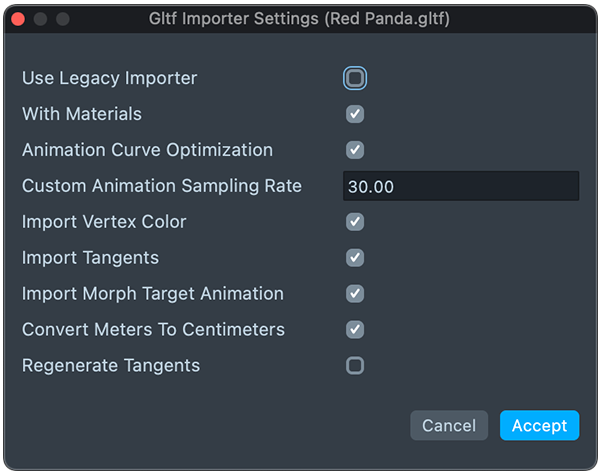The image size is (600, 473).
Task: Close the Gltf Importer Settings window
Action: point(19,19)
